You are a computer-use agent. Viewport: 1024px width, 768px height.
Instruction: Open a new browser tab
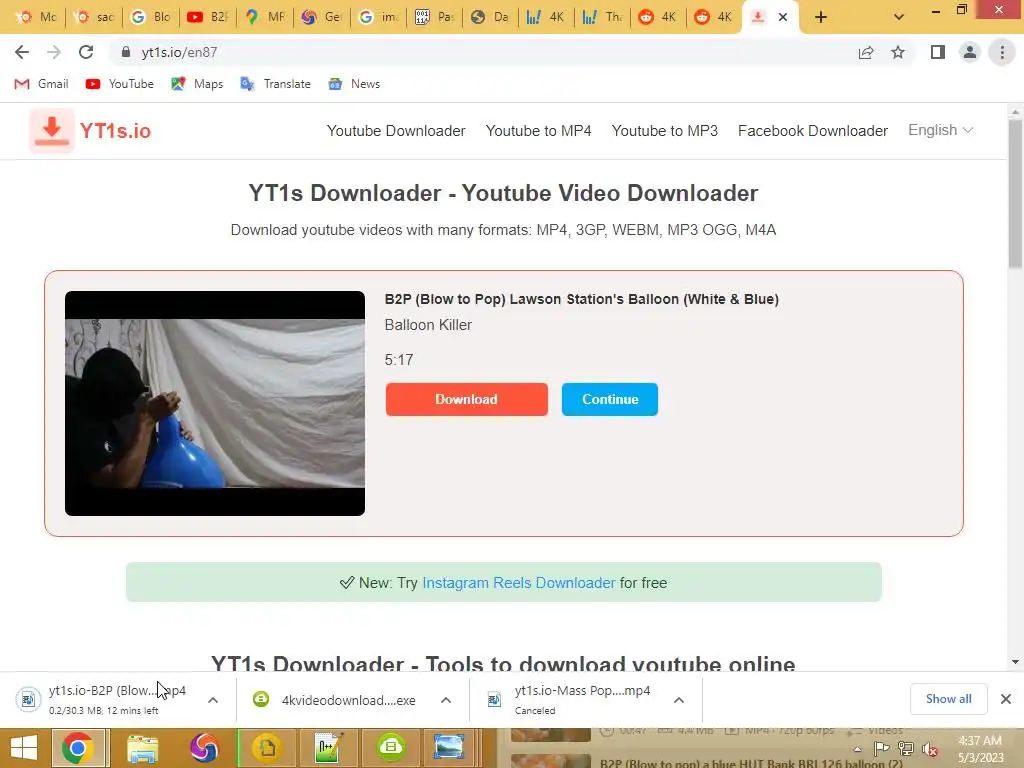pyautogui.click(x=821, y=17)
